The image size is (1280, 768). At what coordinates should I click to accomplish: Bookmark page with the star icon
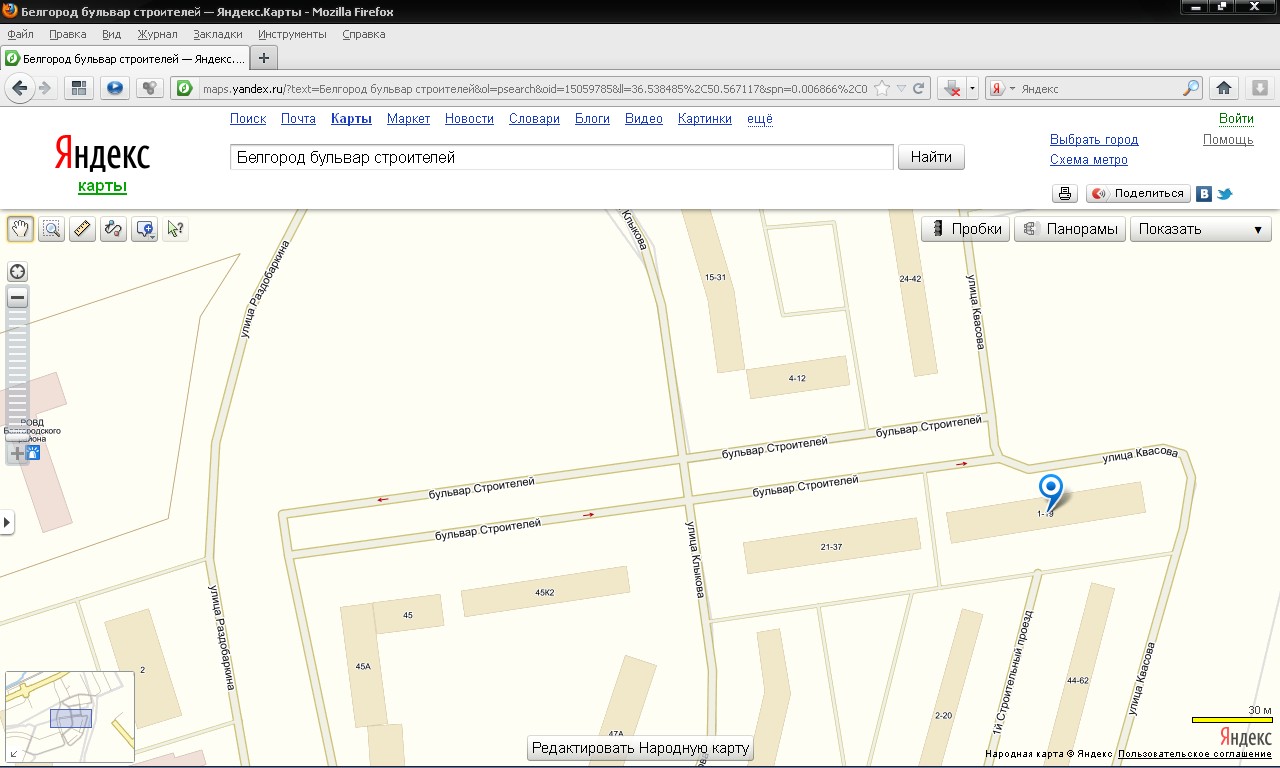point(882,88)
